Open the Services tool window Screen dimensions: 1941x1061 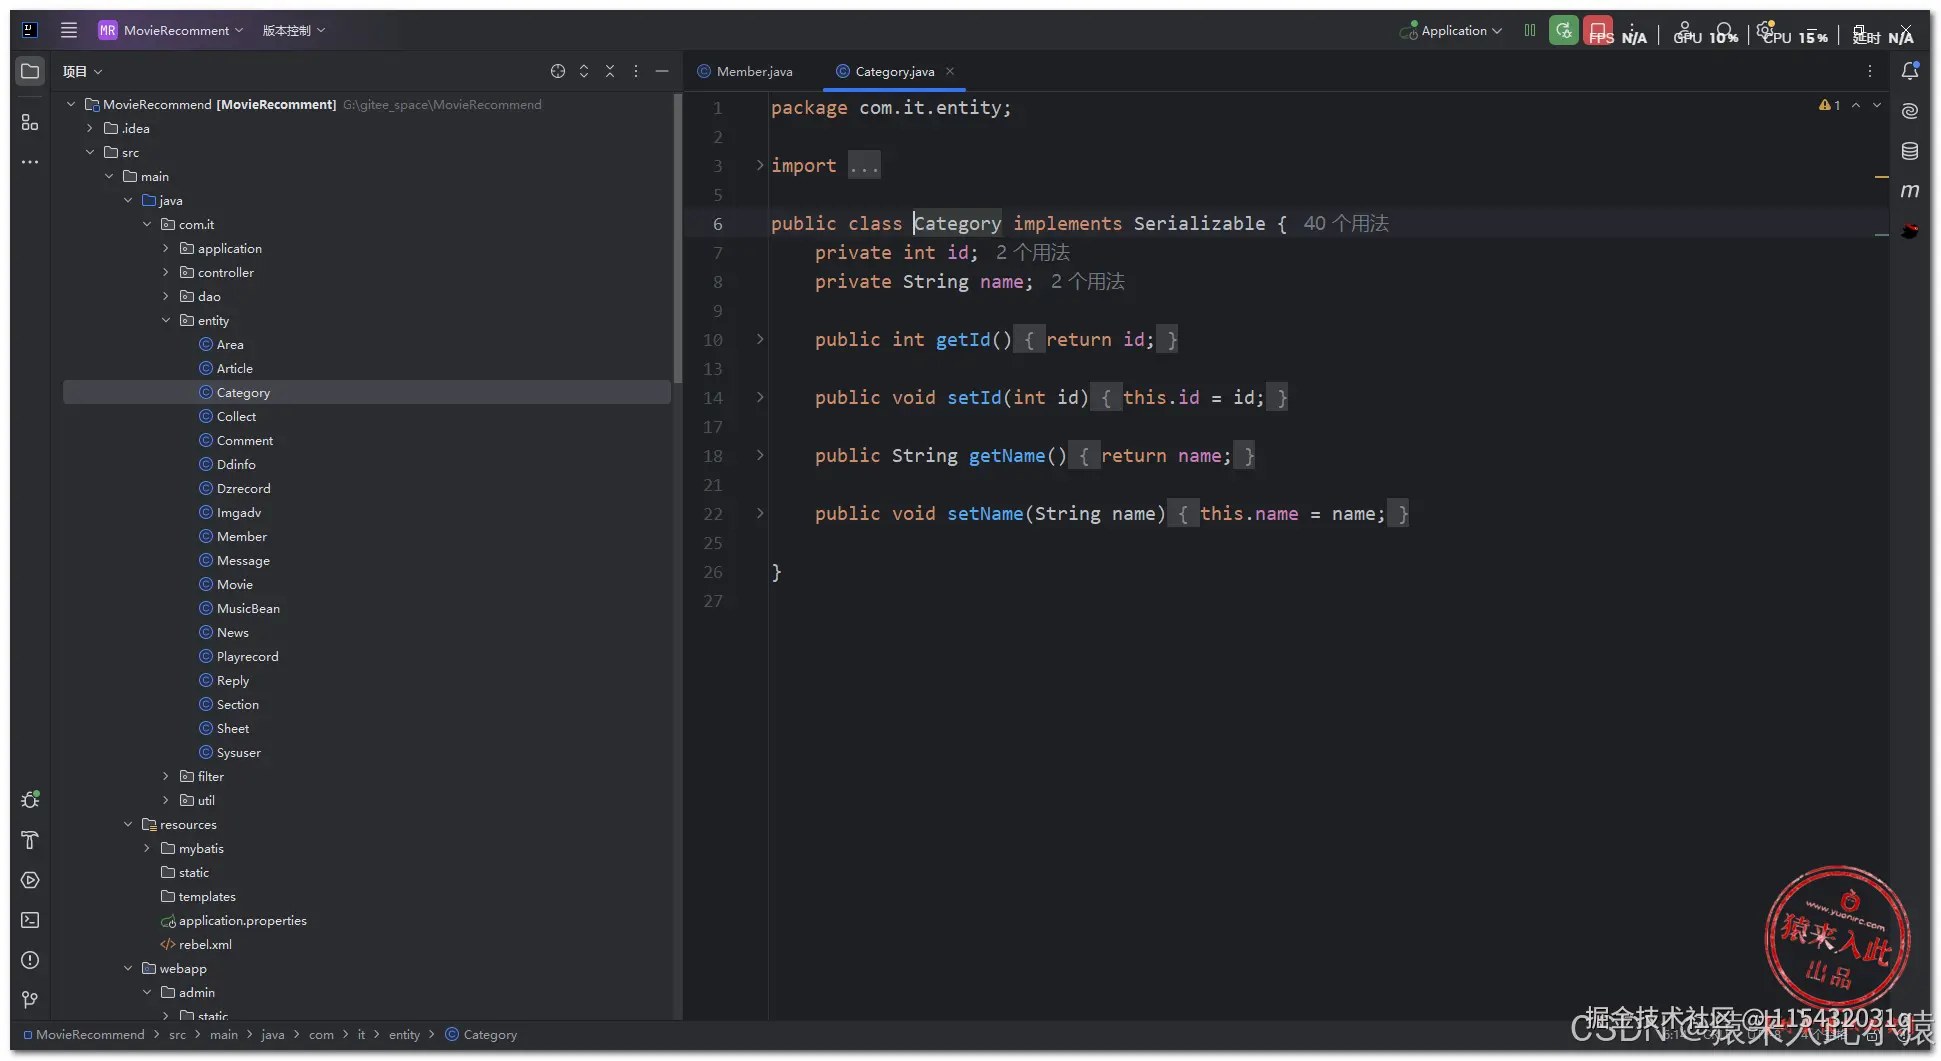pos(30,880)
